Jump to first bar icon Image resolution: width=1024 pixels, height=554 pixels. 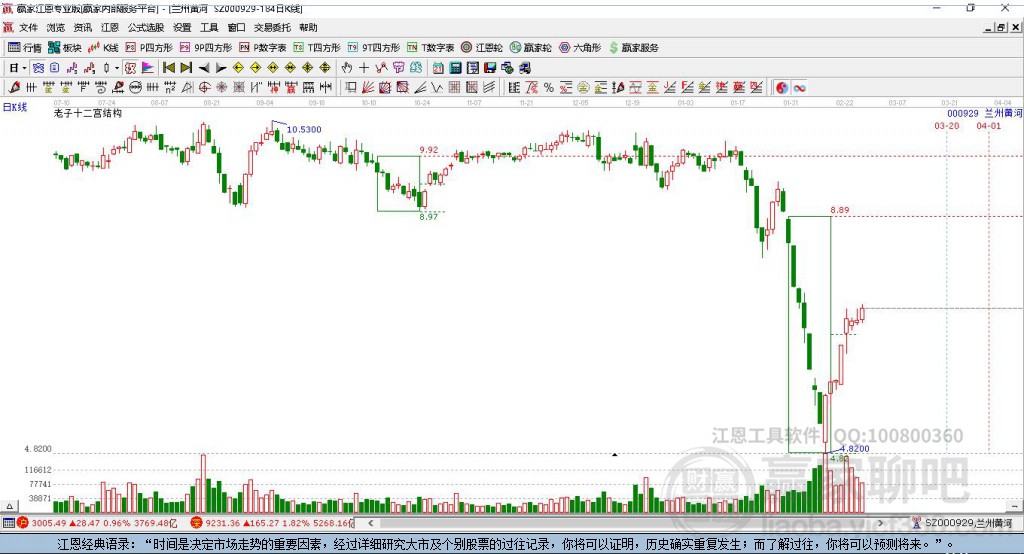tap(168, 68)
